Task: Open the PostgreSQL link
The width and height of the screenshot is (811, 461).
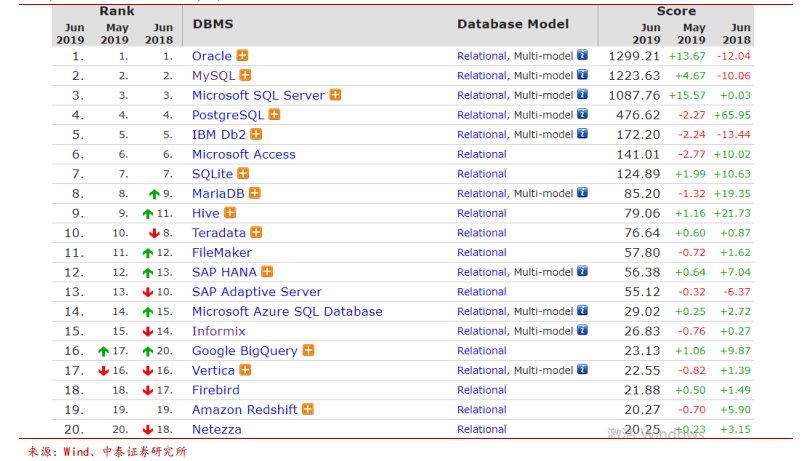Action: 228,115
